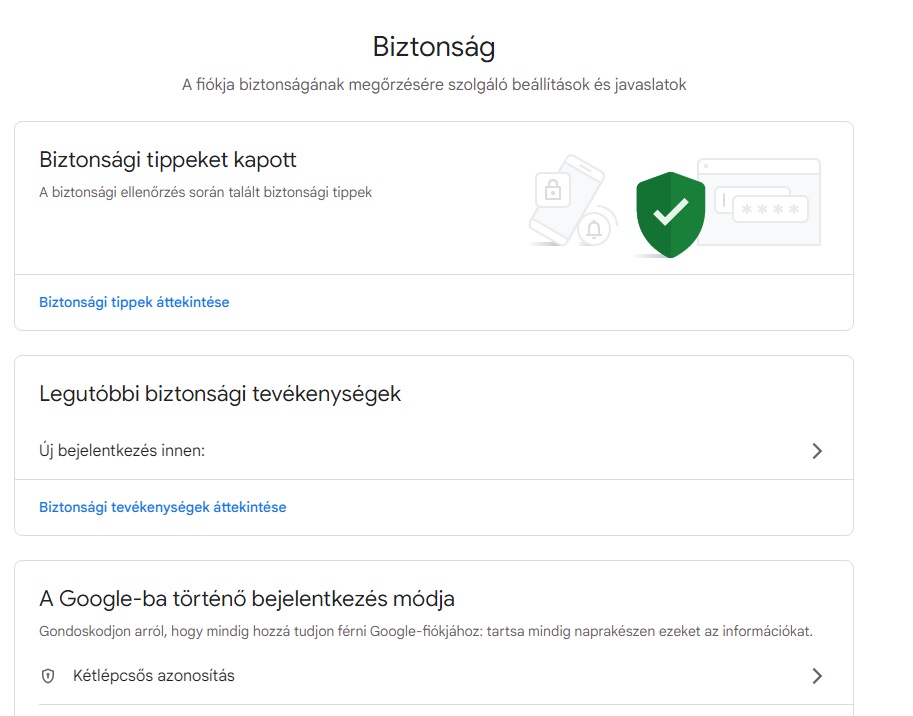913x716 pixels.
Task: Open Biztonsági tevékenységek áttekintése link
Action: click(x=162, y=507)
